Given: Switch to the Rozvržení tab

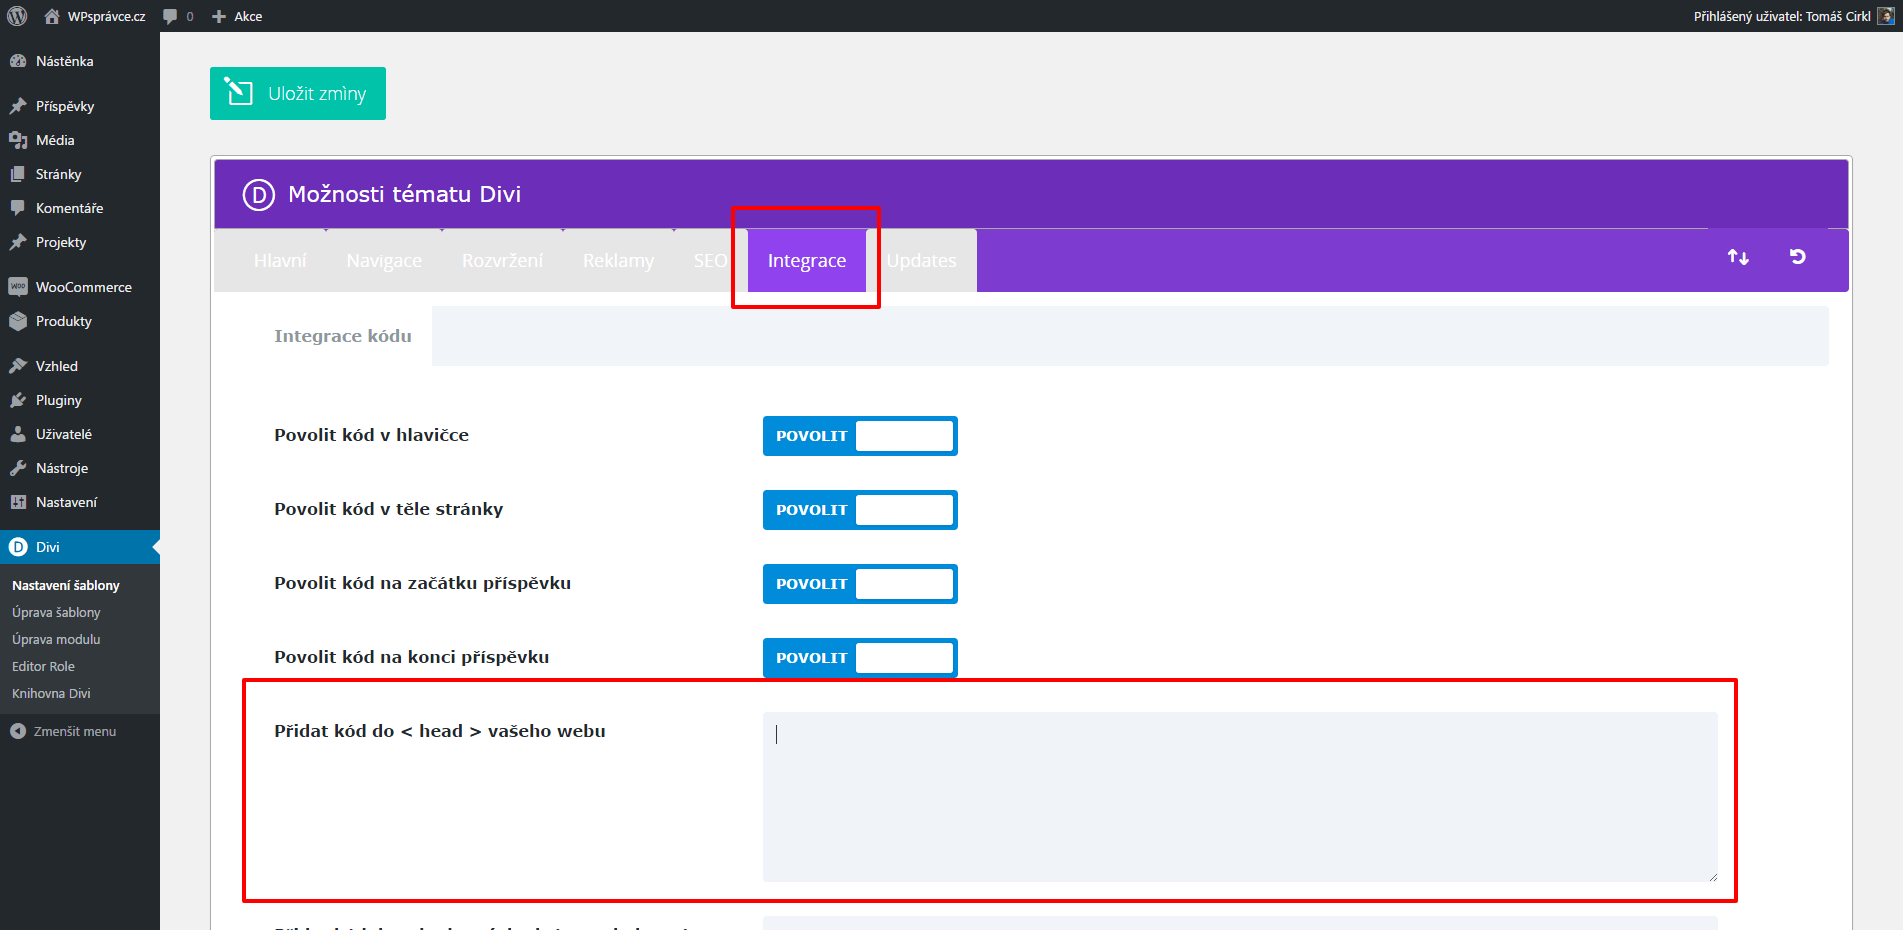Looking at the screenshot, I should (502, 260).
